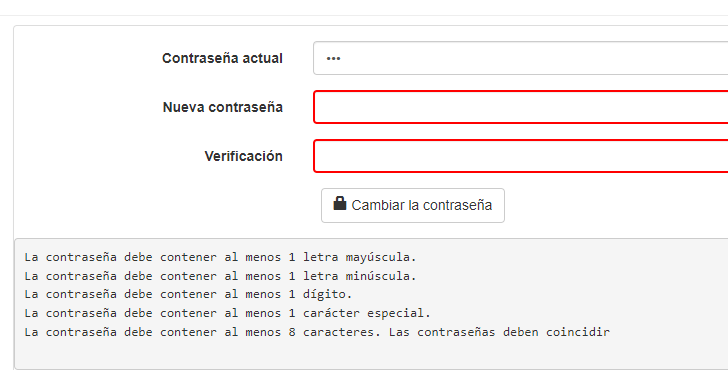The width and height of the screenshot is (728, 370).
Task: Click the Verificación label
Action: tap(243, 156)
